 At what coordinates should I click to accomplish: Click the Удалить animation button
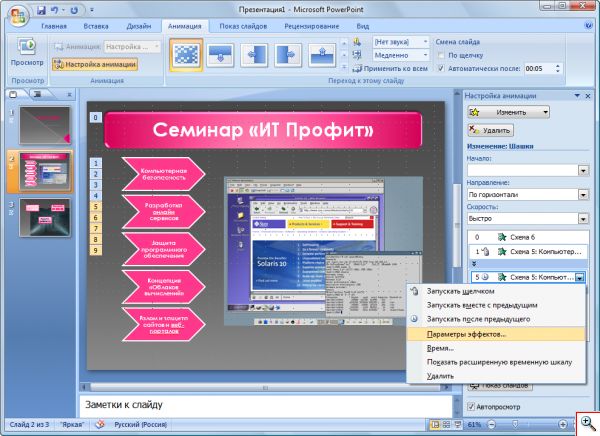click(x=491, y=131)
